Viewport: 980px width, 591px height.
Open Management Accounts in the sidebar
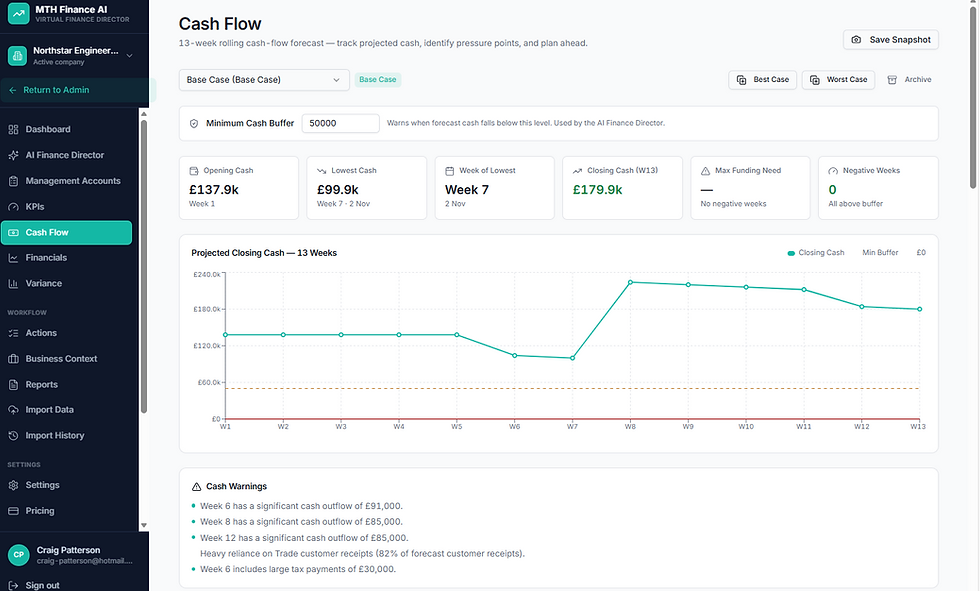coord(66,181)
